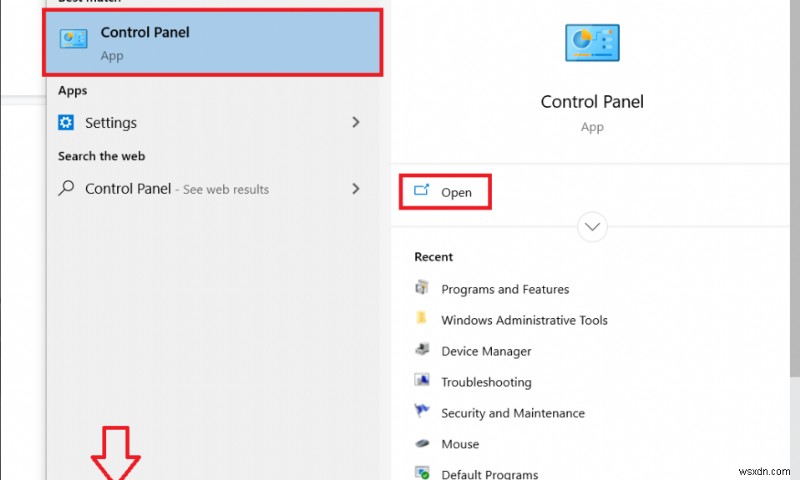Open Default Programs from Recent list

(x=489, y=474)
